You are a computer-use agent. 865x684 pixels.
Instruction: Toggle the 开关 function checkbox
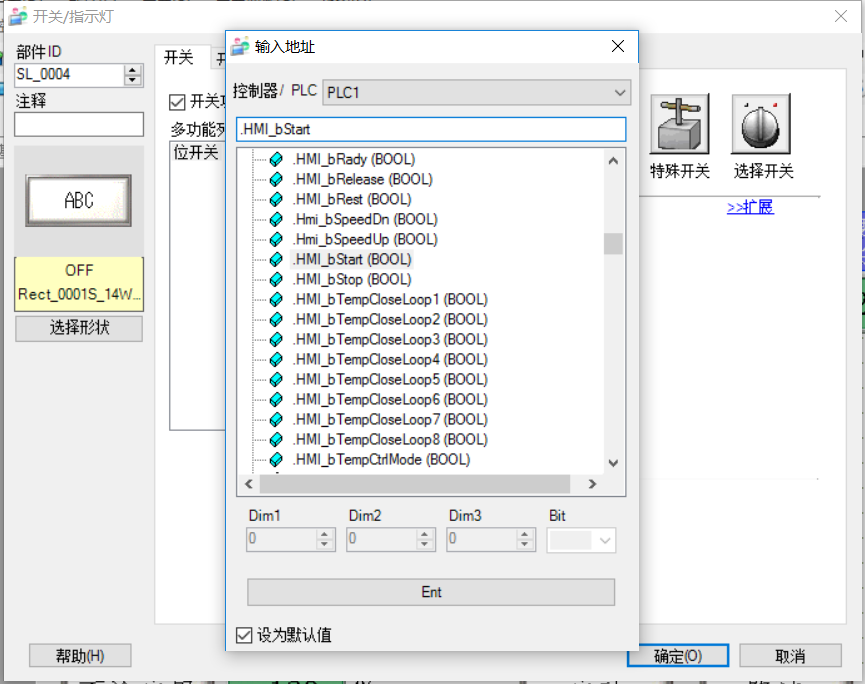[178, 101]
